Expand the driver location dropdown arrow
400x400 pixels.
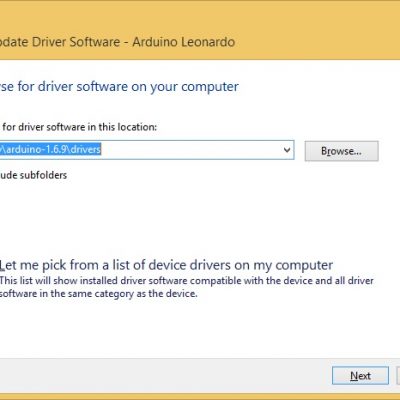point(287,150)
